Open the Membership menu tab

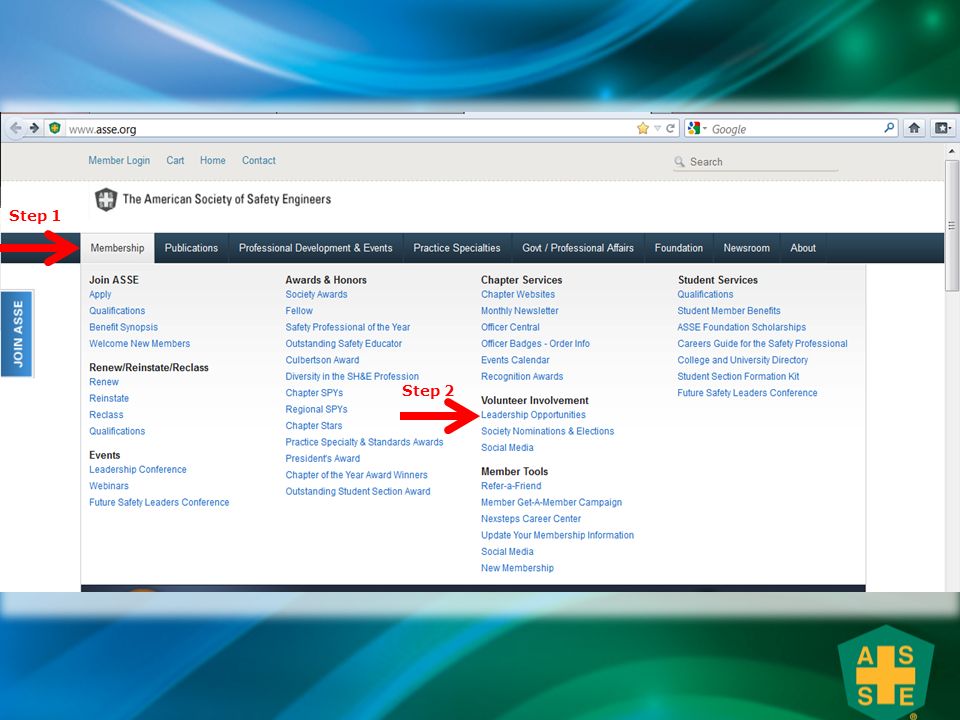point(118,248)
